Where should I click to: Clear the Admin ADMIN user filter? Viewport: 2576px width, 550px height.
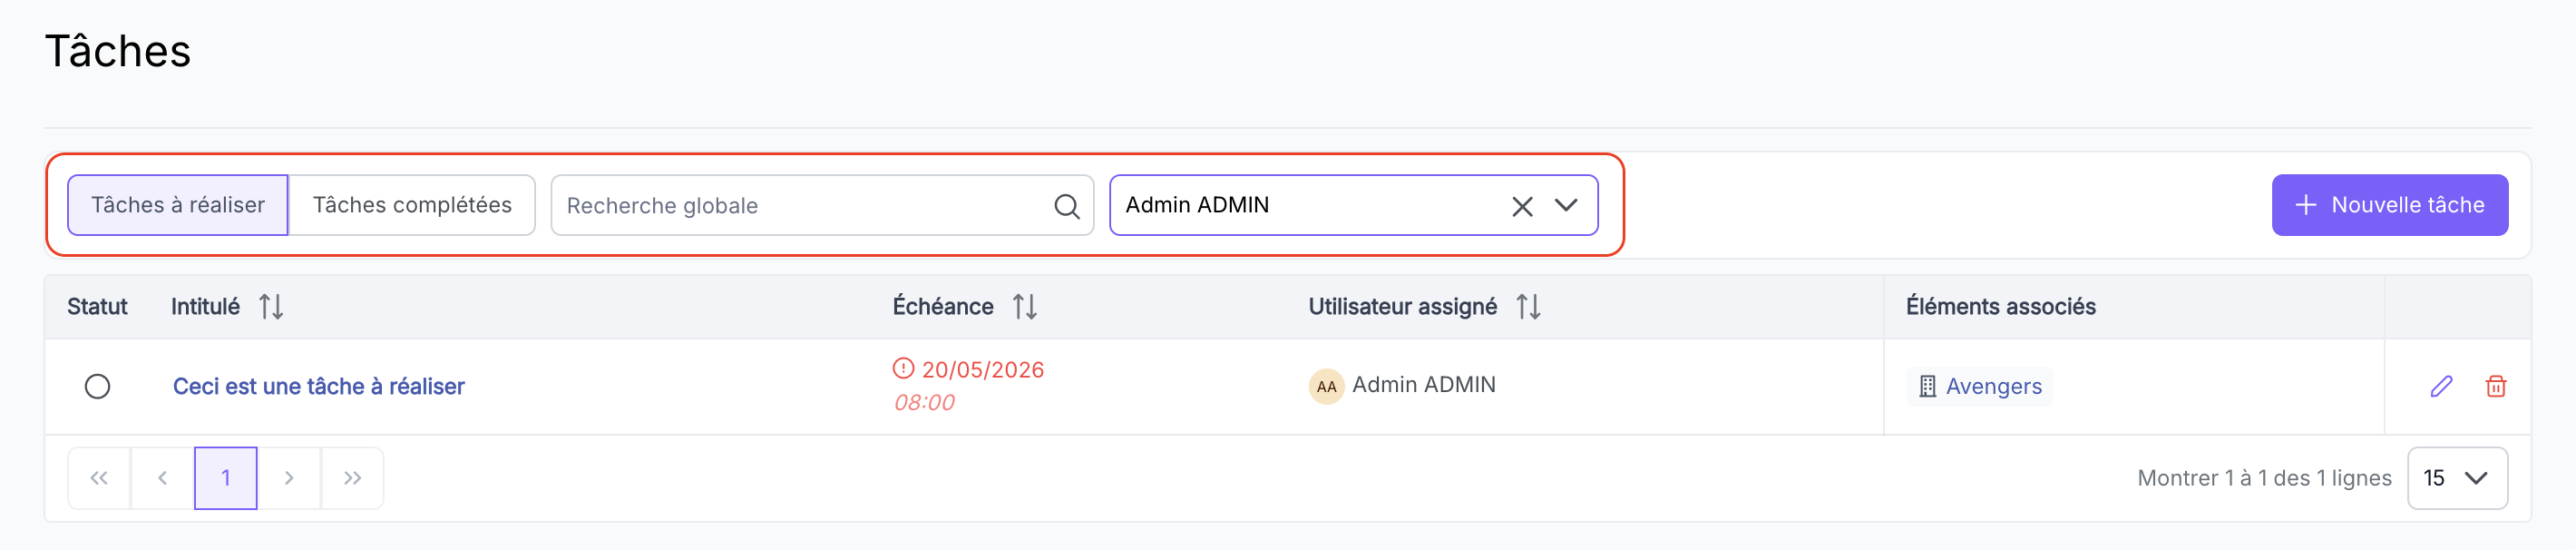(1522, 206)
